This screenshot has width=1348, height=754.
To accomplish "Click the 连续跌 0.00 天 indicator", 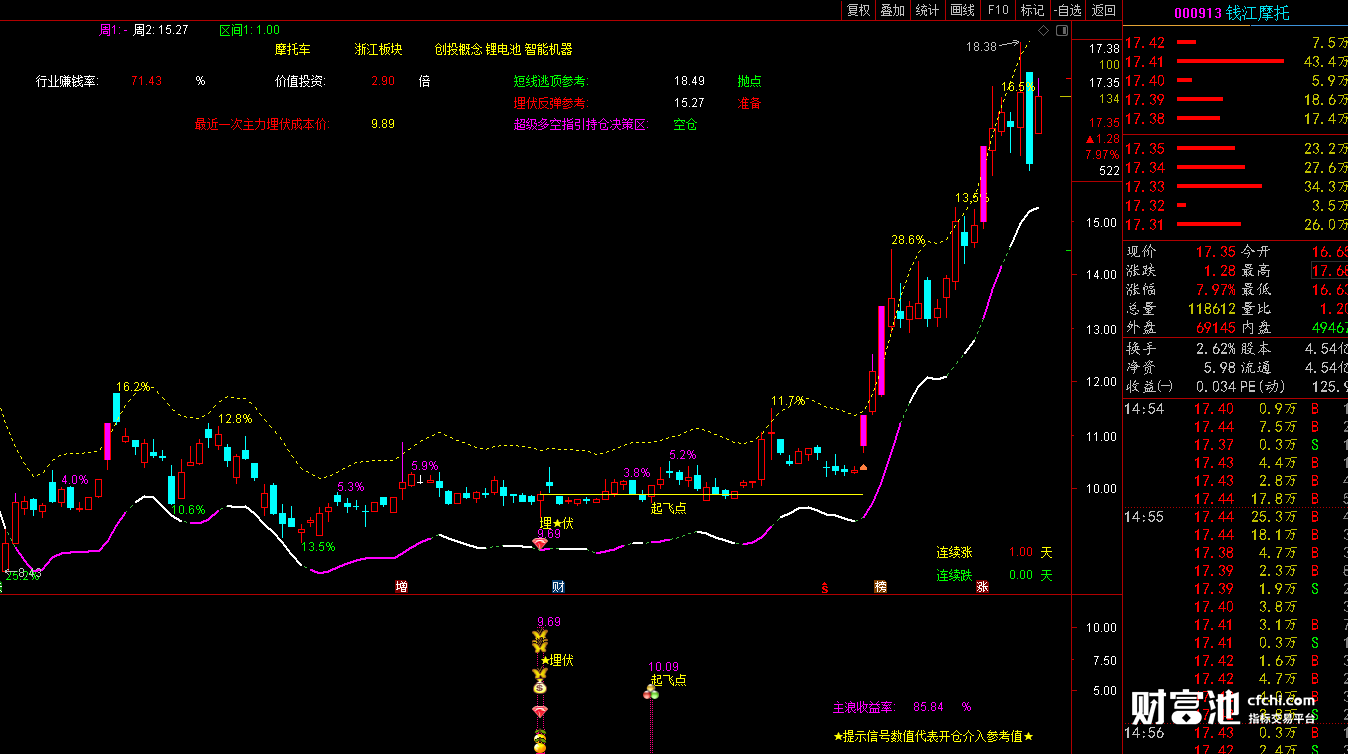I will click(994, 575).
